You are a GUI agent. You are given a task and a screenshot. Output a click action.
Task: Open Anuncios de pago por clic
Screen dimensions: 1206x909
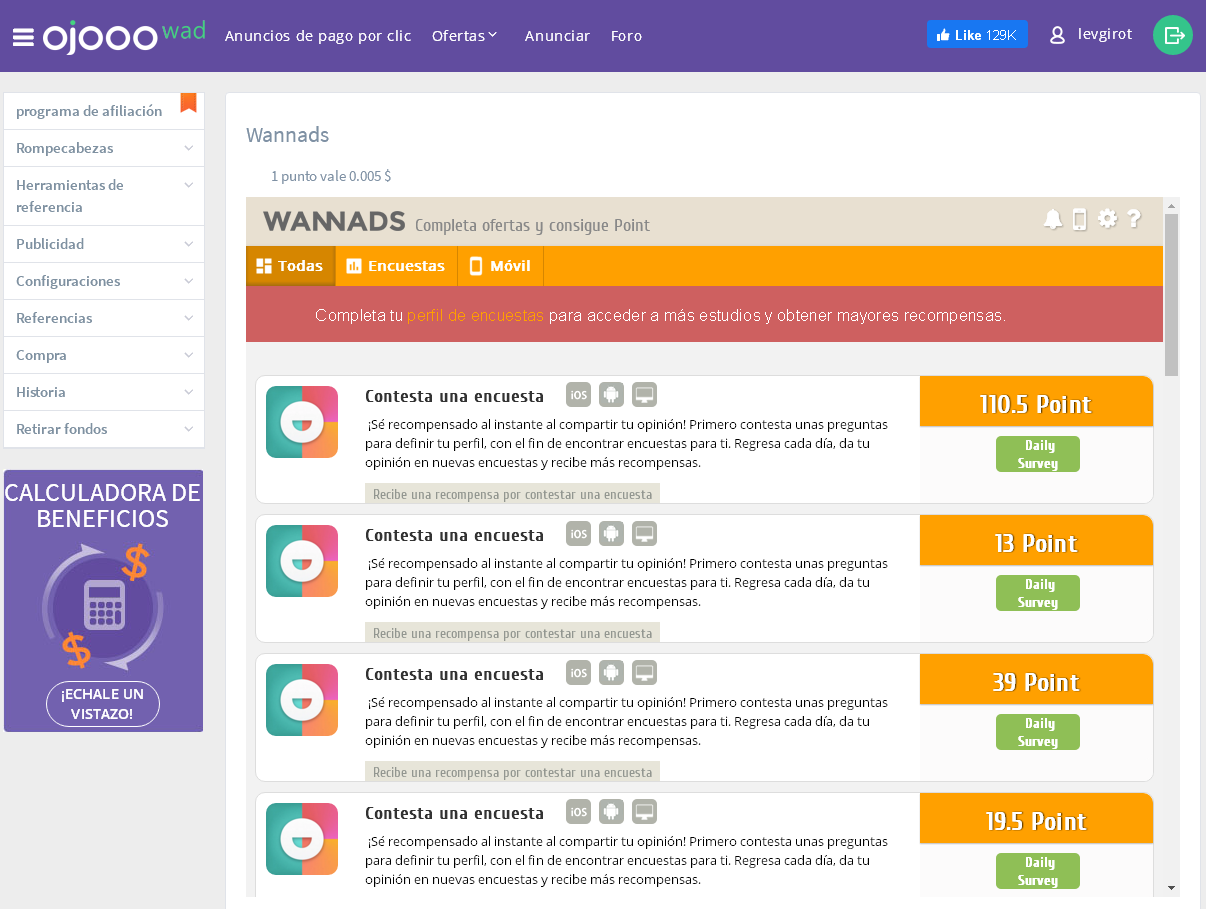318,36
